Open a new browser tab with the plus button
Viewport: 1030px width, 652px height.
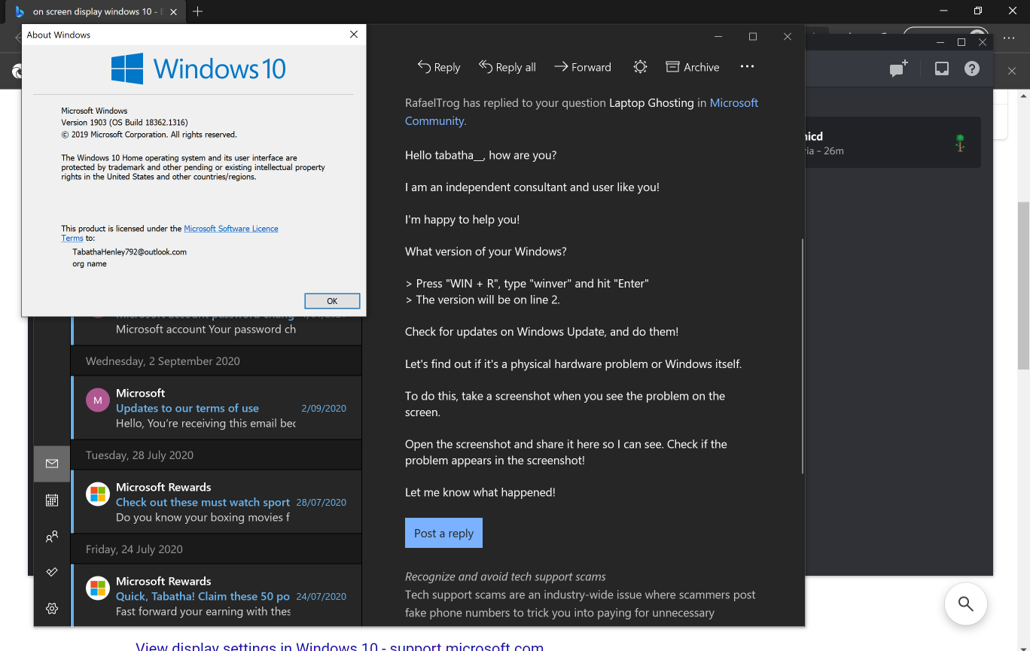(198, 11)
